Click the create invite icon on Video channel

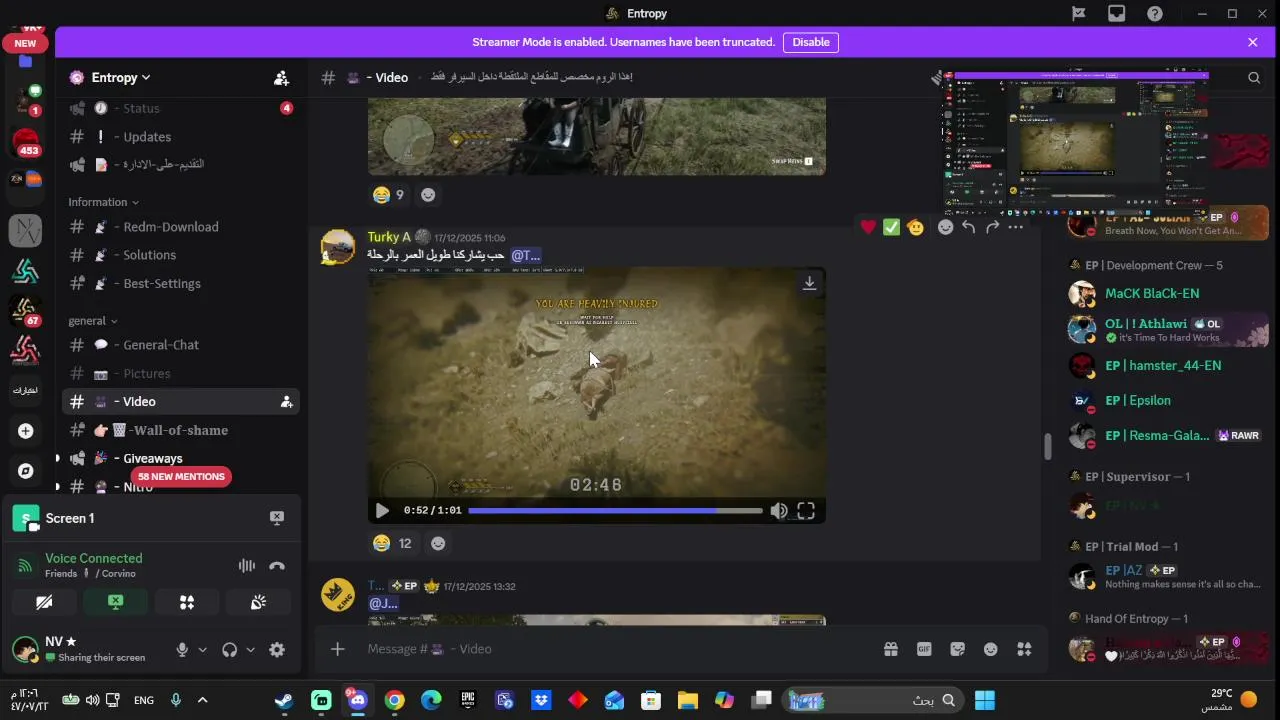point(286,402)
